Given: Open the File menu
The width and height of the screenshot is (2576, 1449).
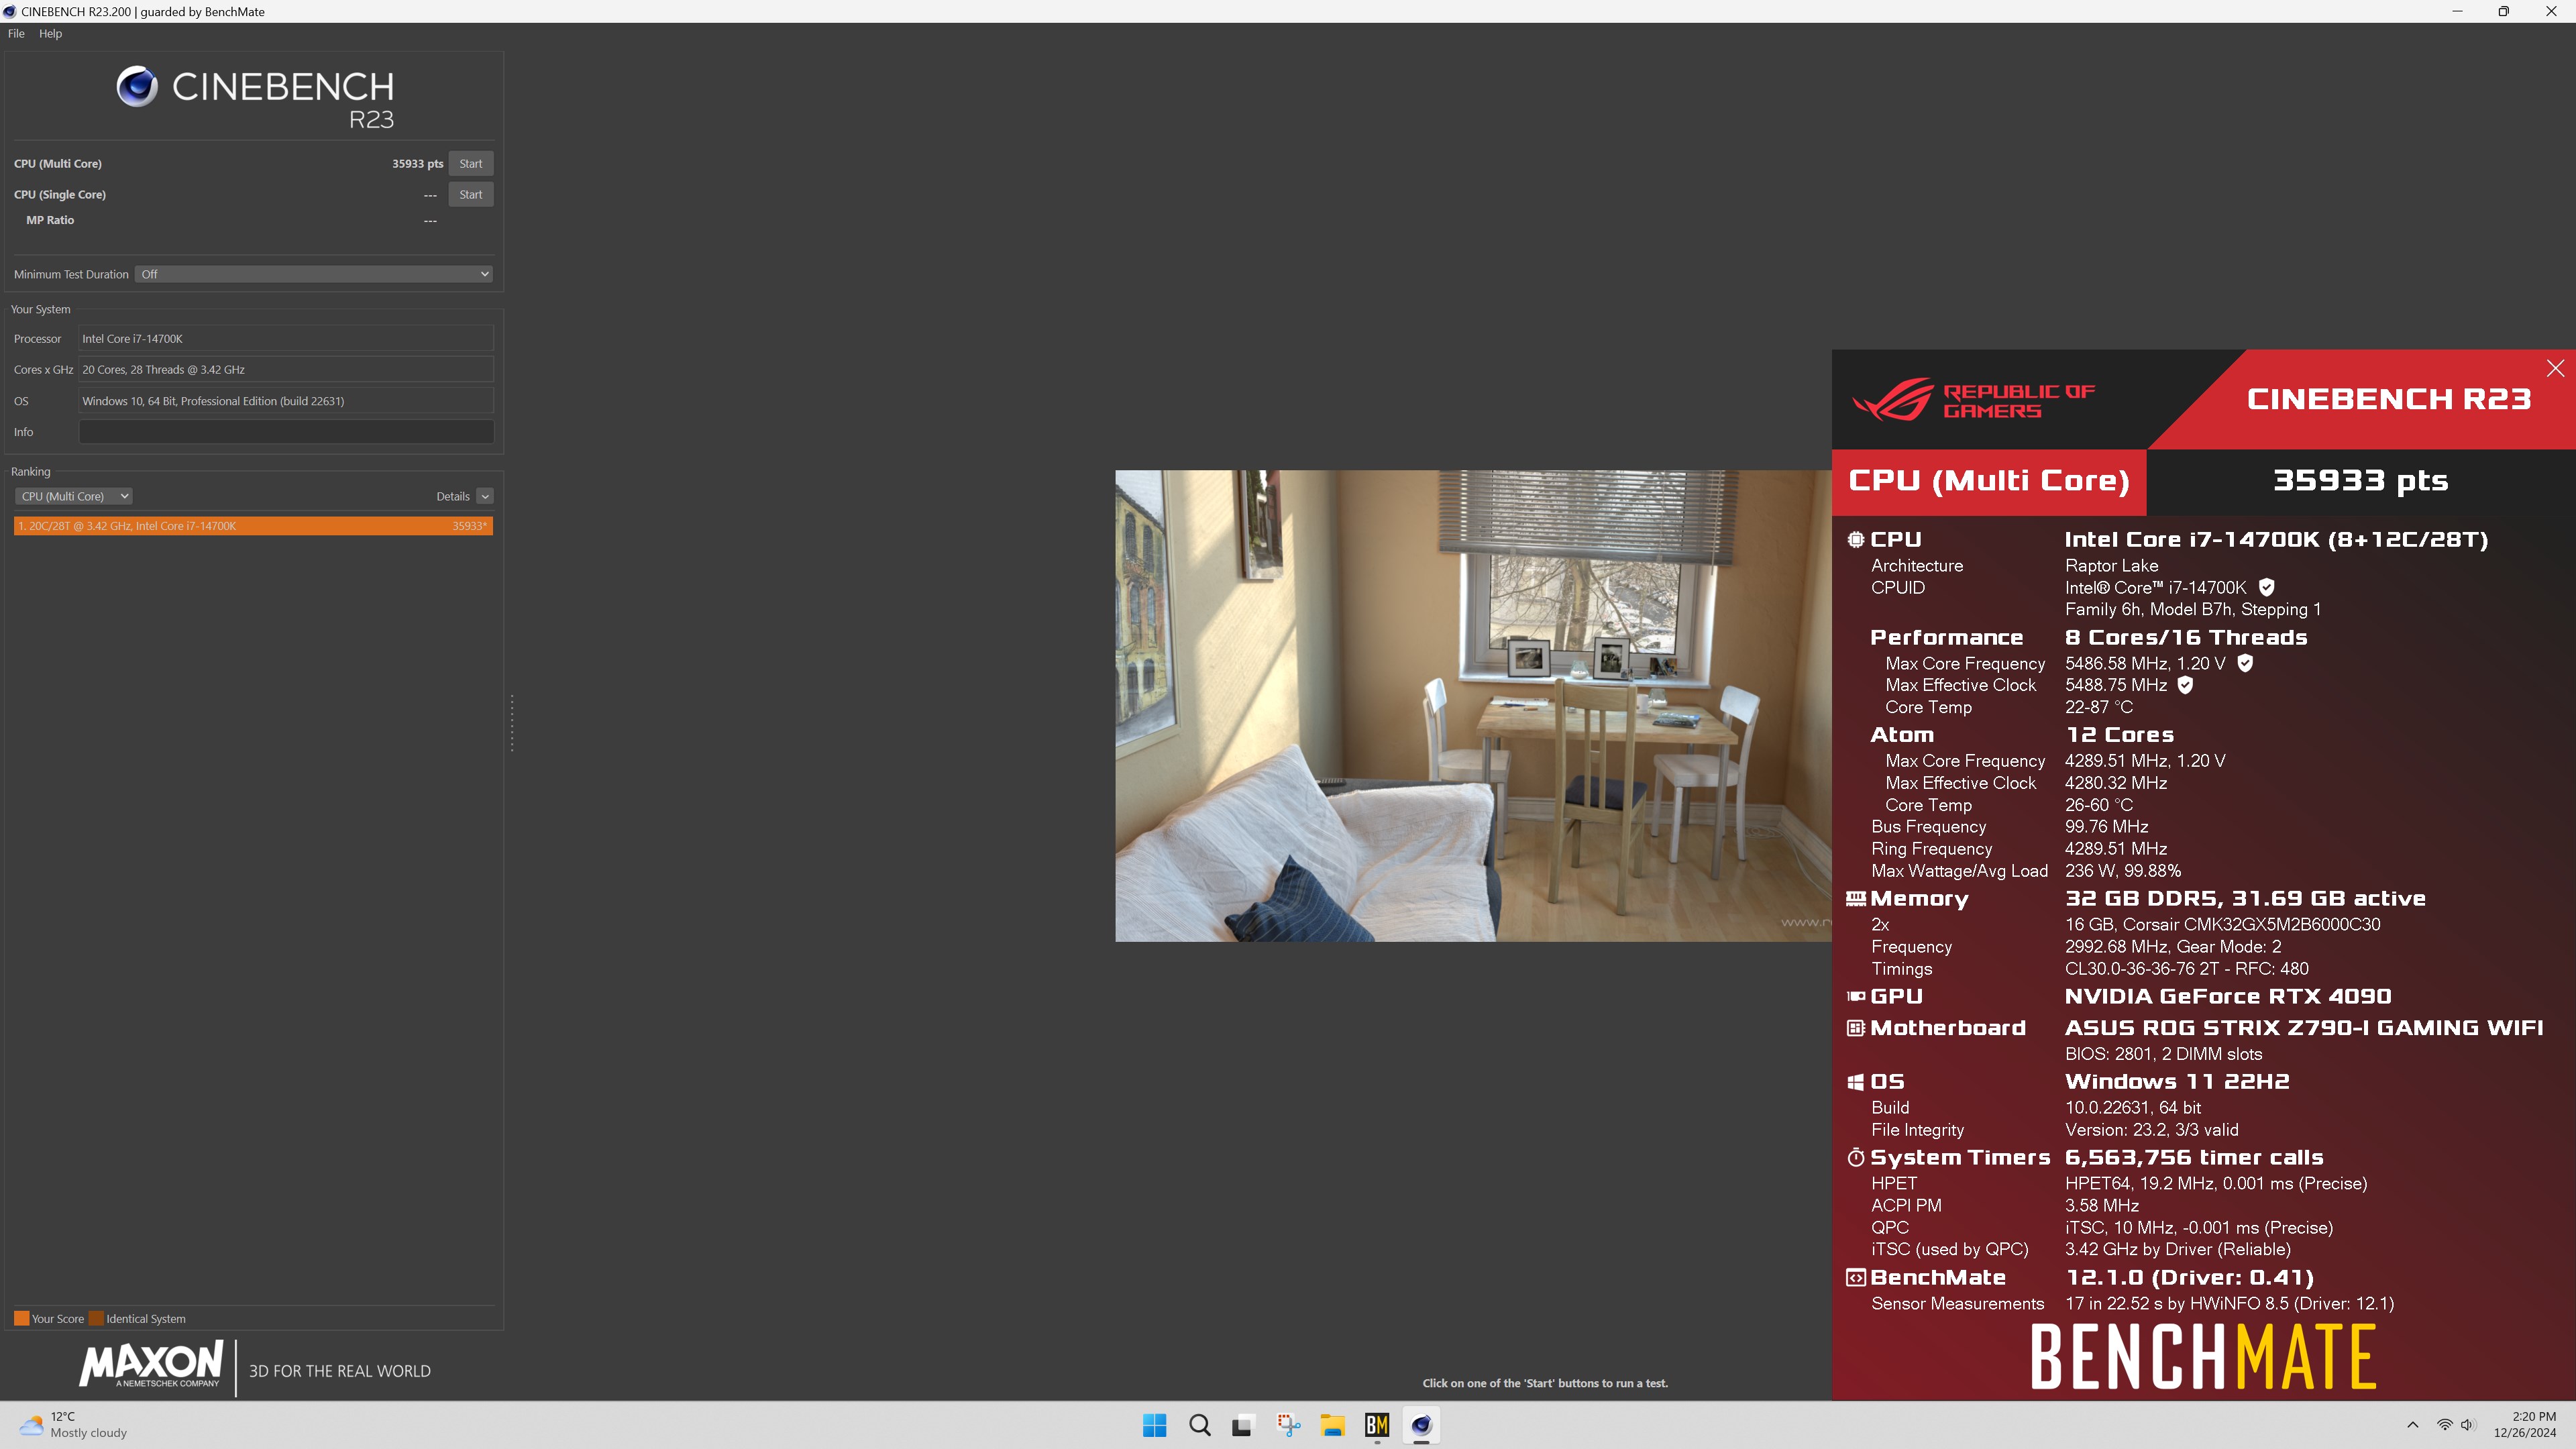Looking at the screenshot, I should pos(16,33).
